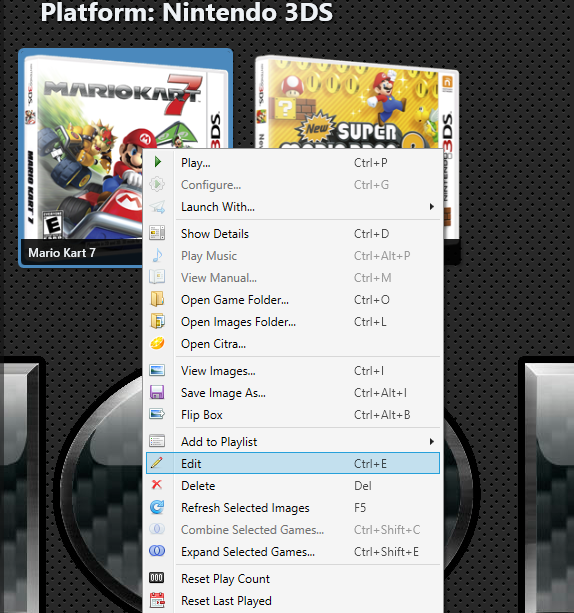The image size is (574, 613).
Task: Click the Refresh Selected Images icon
Action: [x=157, y=507]
